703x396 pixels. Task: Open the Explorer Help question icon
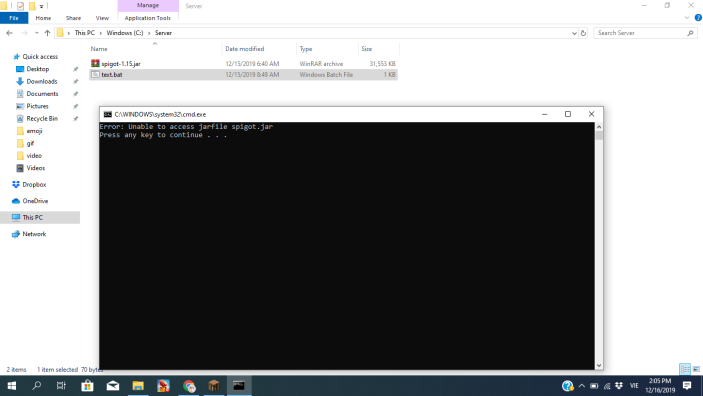pos(698,18)
